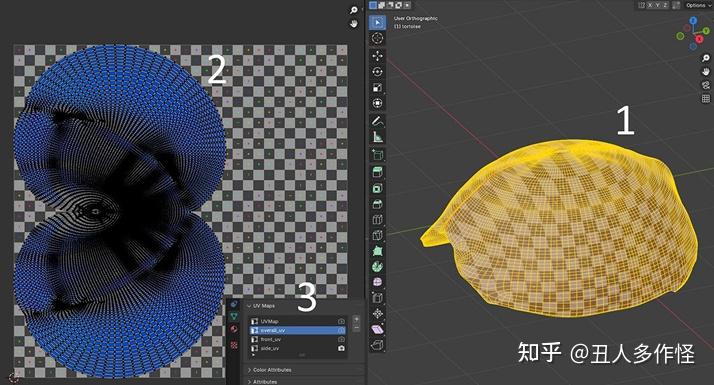Toggle the auto merge vertices button
714x385 pixels.
(676, 5)
